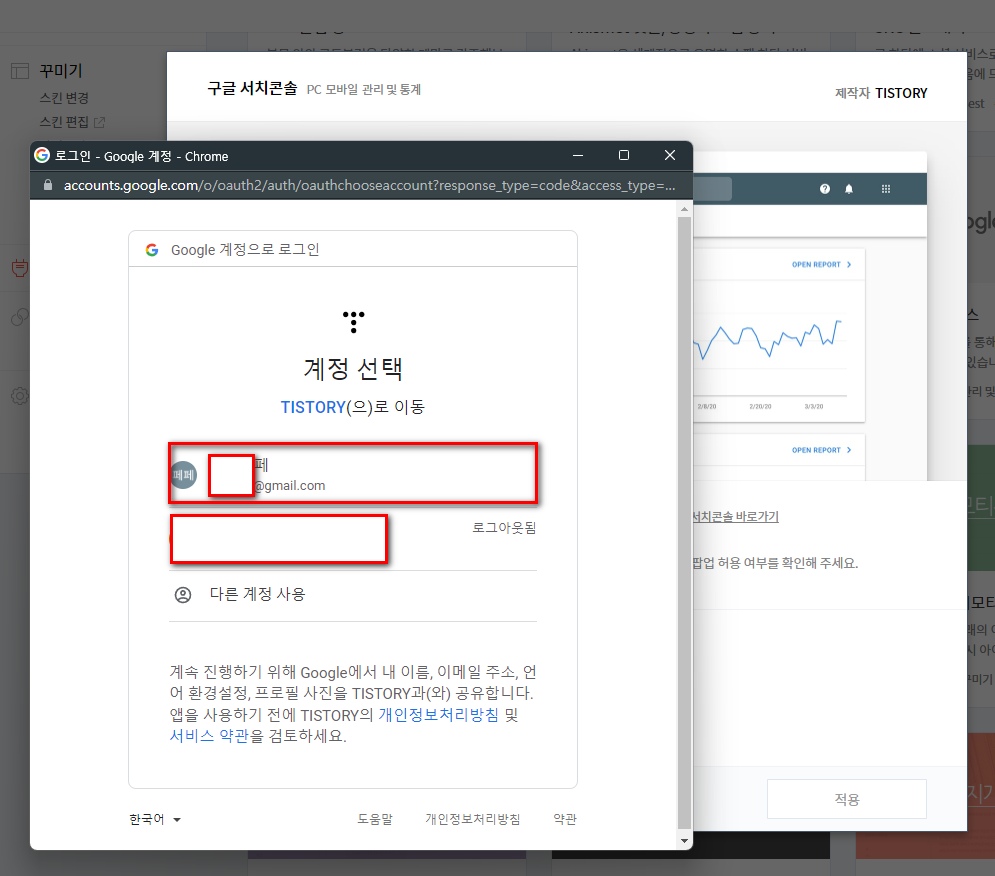Click the accounts.google.com URL address bar

click(x=369, y=185)
